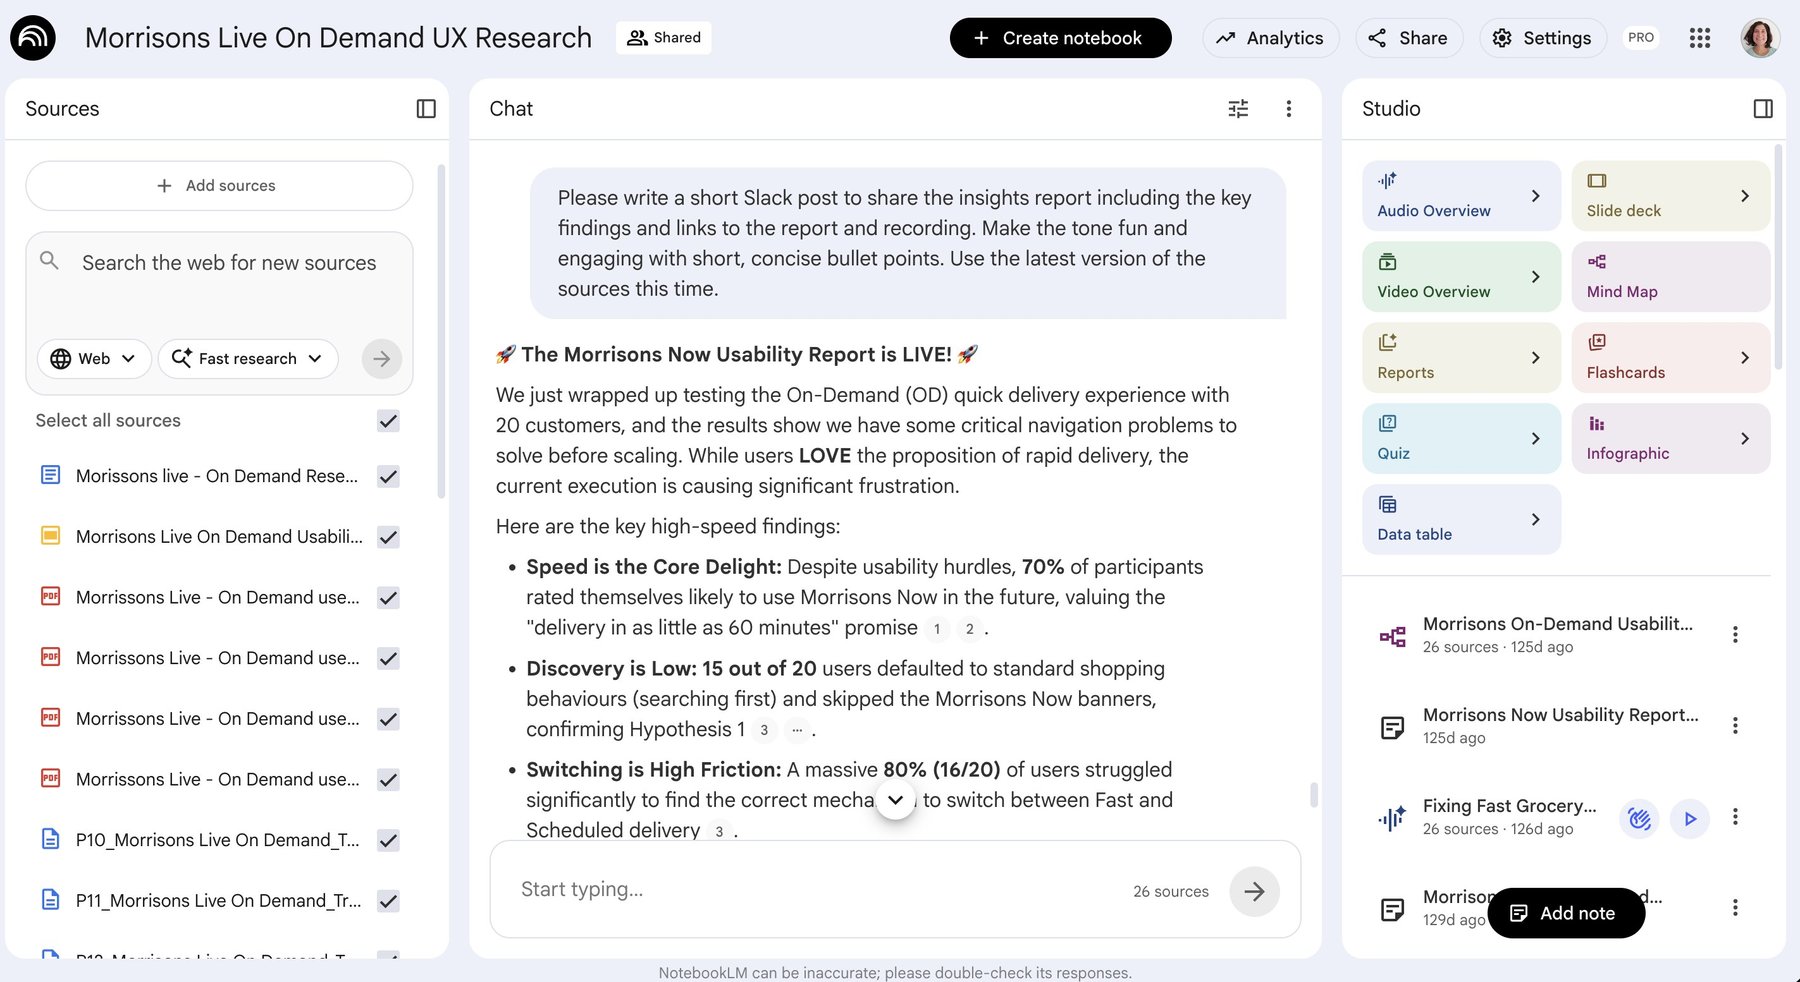Image resolution: width=1800 pixels, height=982 pixels.
Task: Open options for bottom studio note
Action: coord(1735,907)
